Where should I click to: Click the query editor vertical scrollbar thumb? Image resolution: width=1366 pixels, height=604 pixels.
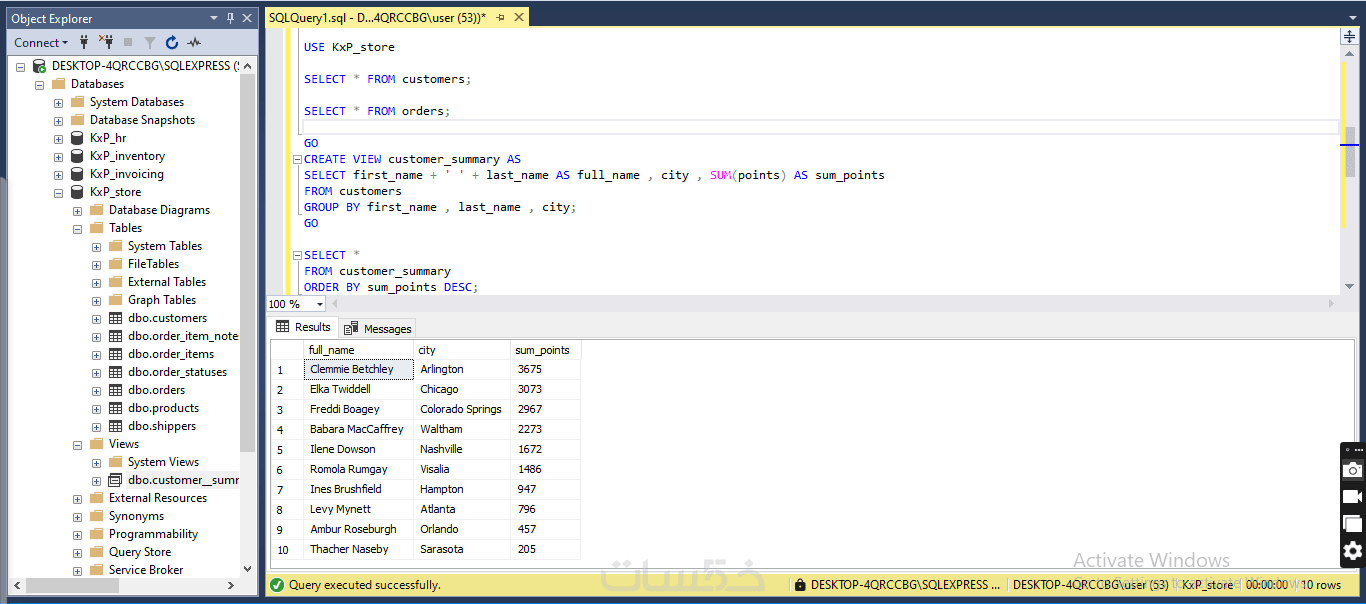pos(1349,151)
